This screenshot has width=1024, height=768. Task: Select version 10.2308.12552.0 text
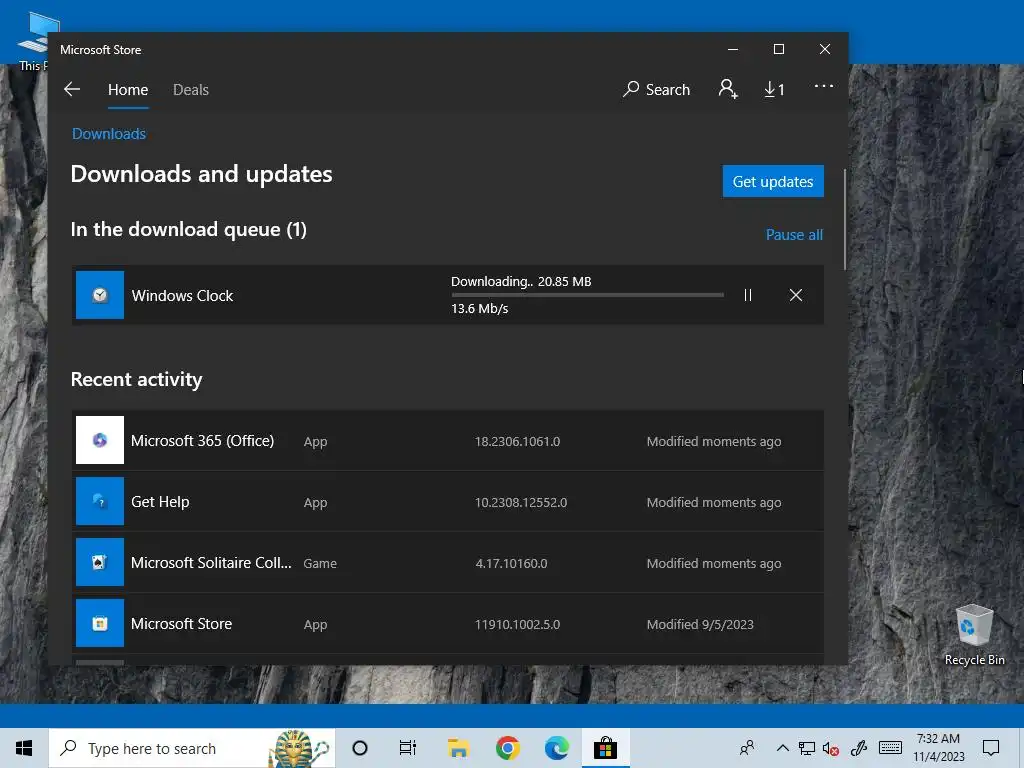[x=520, y=502]
